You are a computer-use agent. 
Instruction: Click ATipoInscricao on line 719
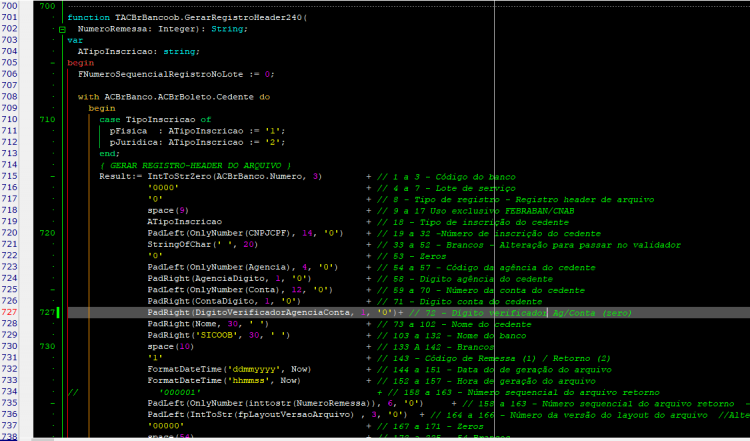coord(185,222)
